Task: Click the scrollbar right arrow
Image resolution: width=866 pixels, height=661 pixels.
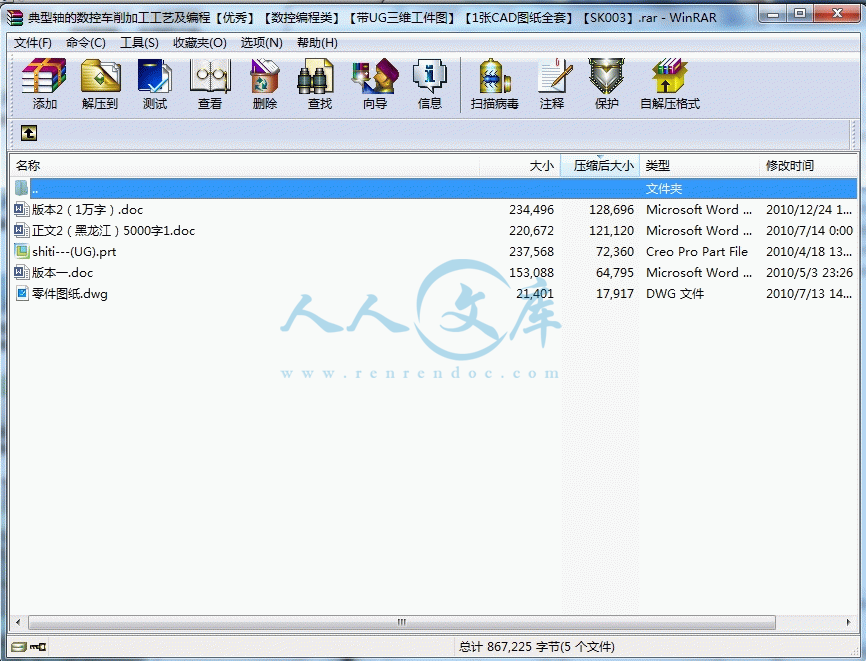Action: (849, 622)
